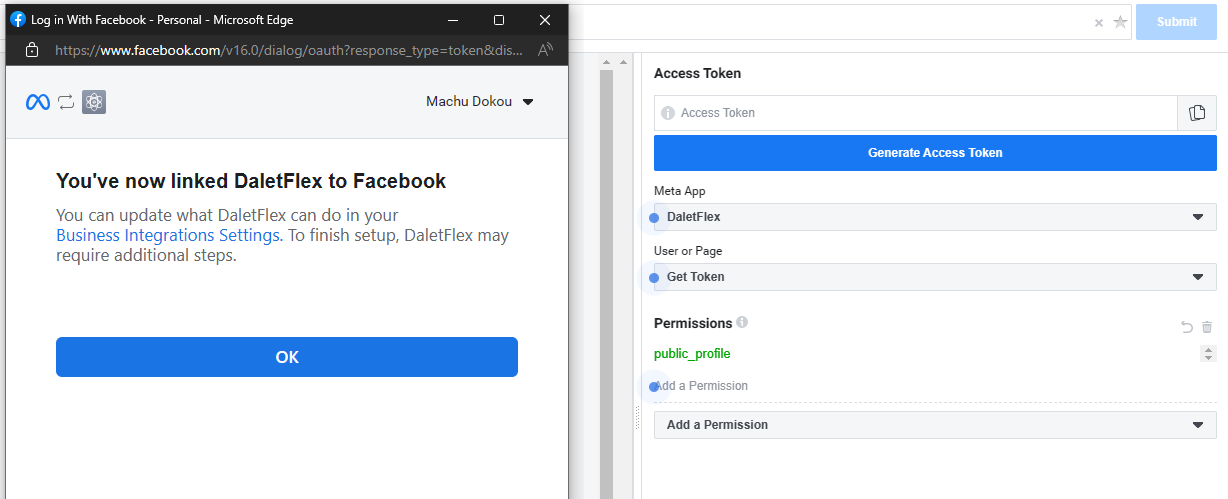This screenshot has width=1228, height=499.
Task: Click the read aloud icon in address bar
Action: coord(545,49)
